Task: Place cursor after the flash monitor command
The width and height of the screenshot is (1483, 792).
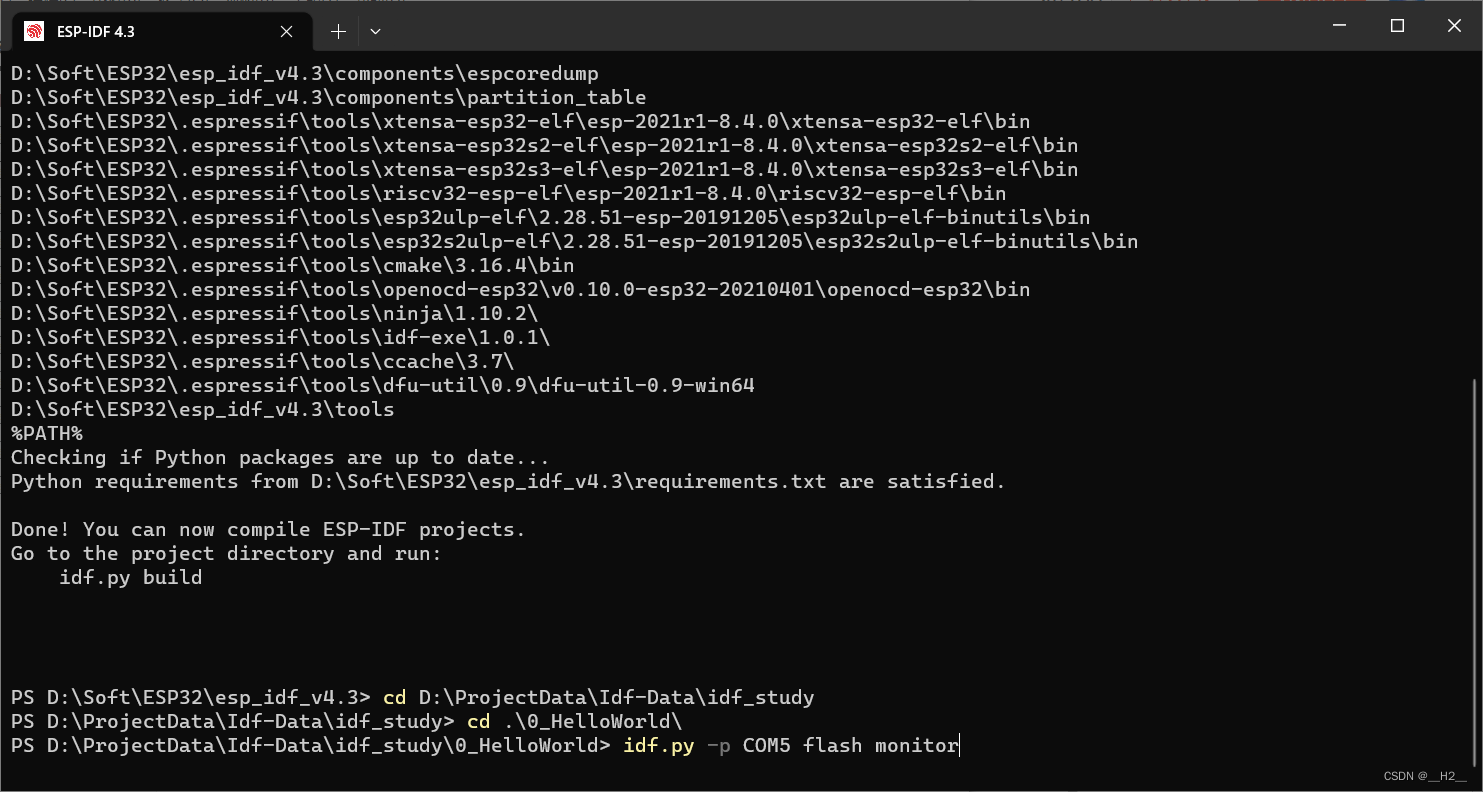Action: 958,745
